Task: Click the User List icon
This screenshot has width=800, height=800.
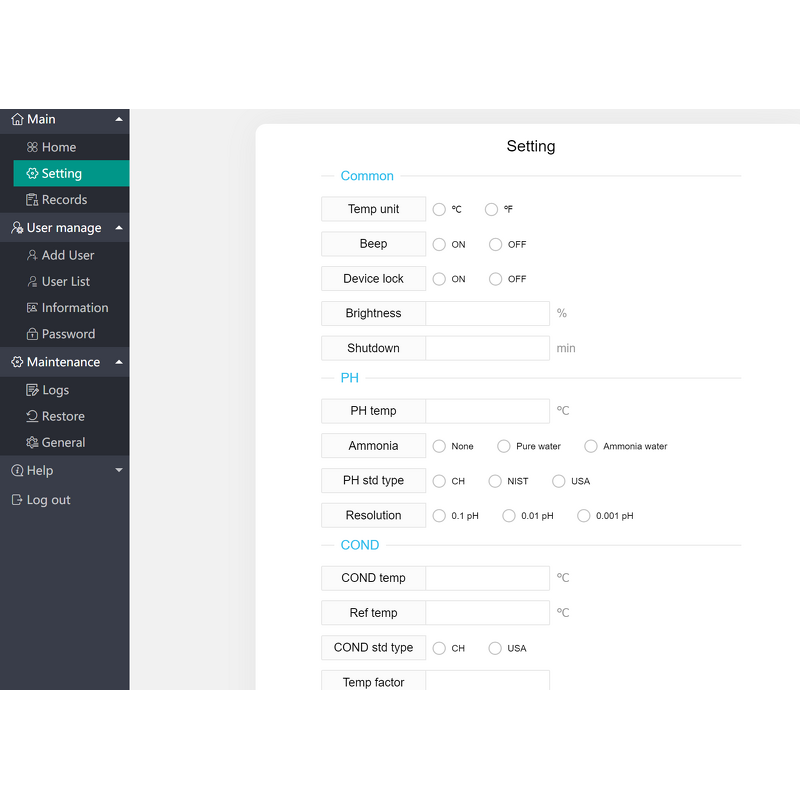Action: click(x=32, y=282)
